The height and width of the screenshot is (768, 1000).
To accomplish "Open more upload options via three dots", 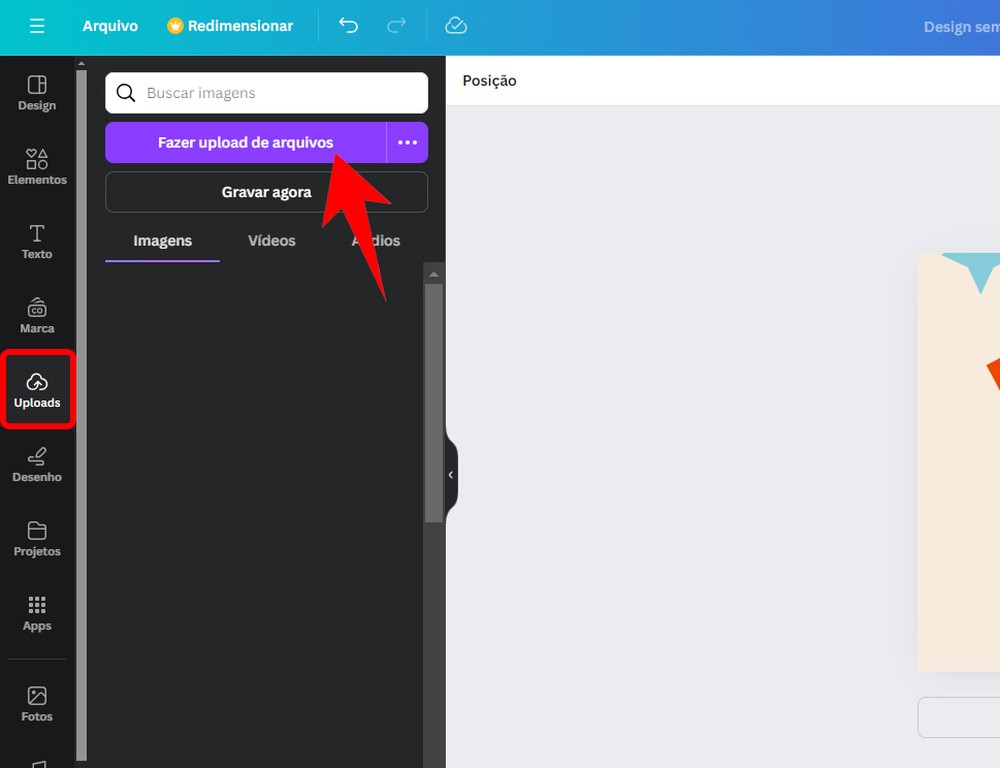I will [x=407, y=142].
